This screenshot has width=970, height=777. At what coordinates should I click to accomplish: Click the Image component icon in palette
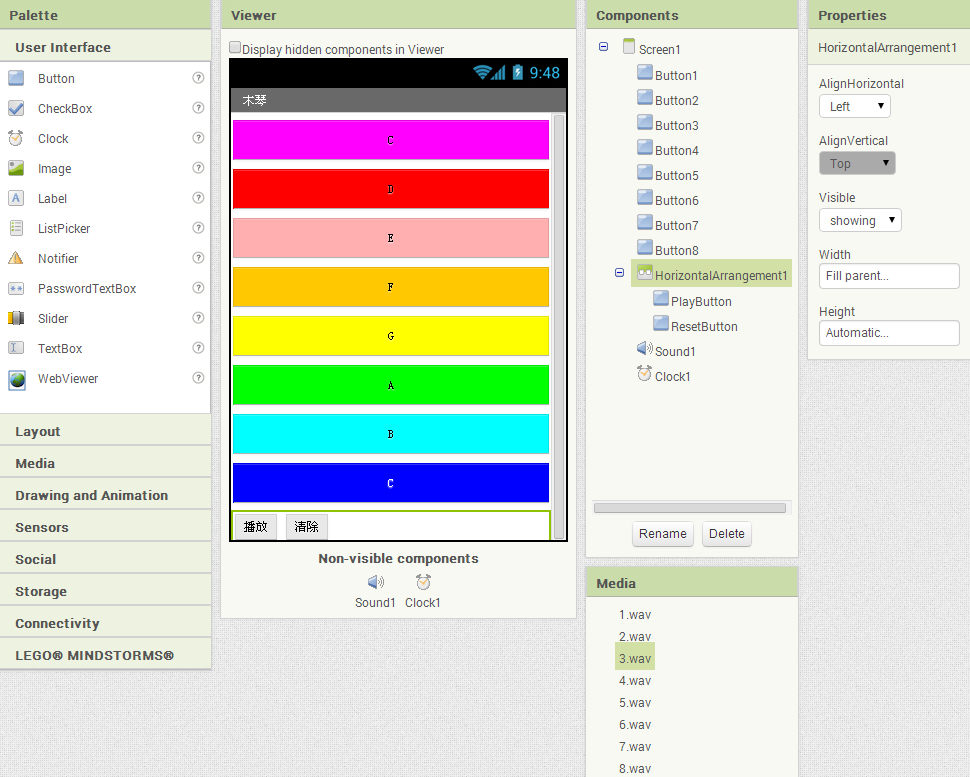16,168
